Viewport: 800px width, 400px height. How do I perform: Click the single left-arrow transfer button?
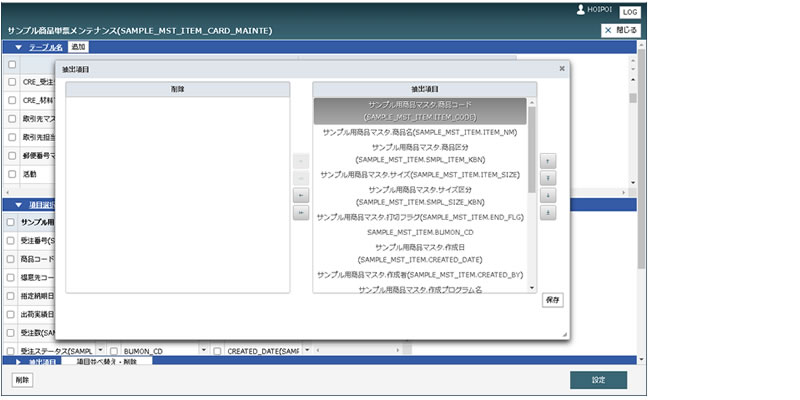coord(301,195)
